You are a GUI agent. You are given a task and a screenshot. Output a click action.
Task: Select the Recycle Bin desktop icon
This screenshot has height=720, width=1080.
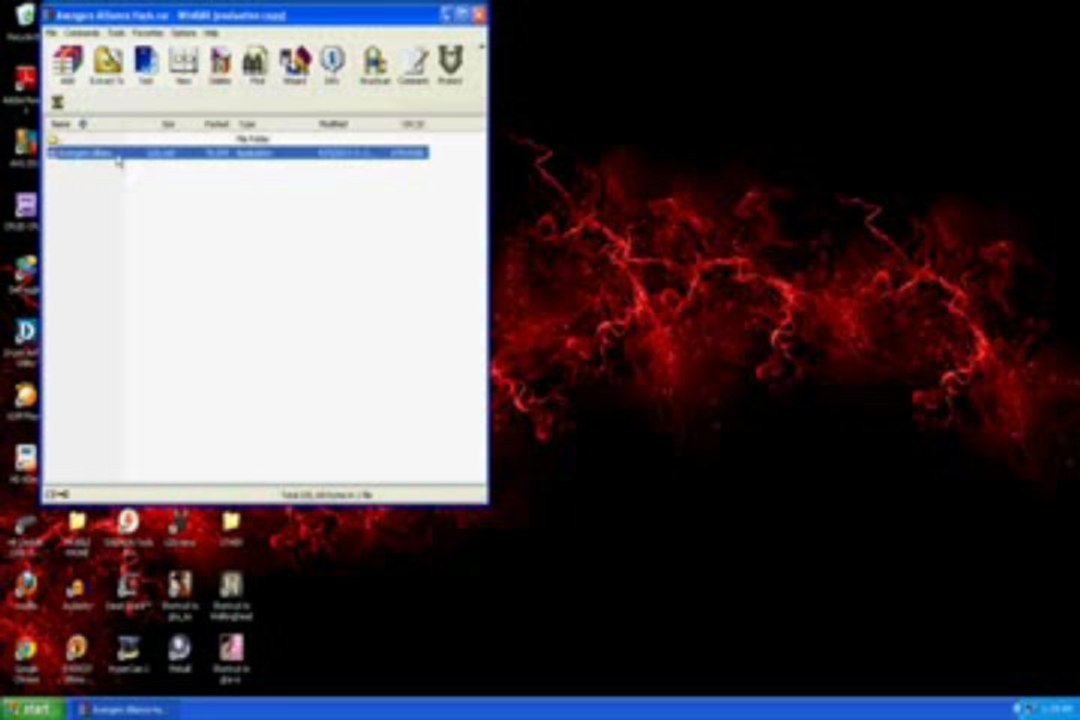24,22
